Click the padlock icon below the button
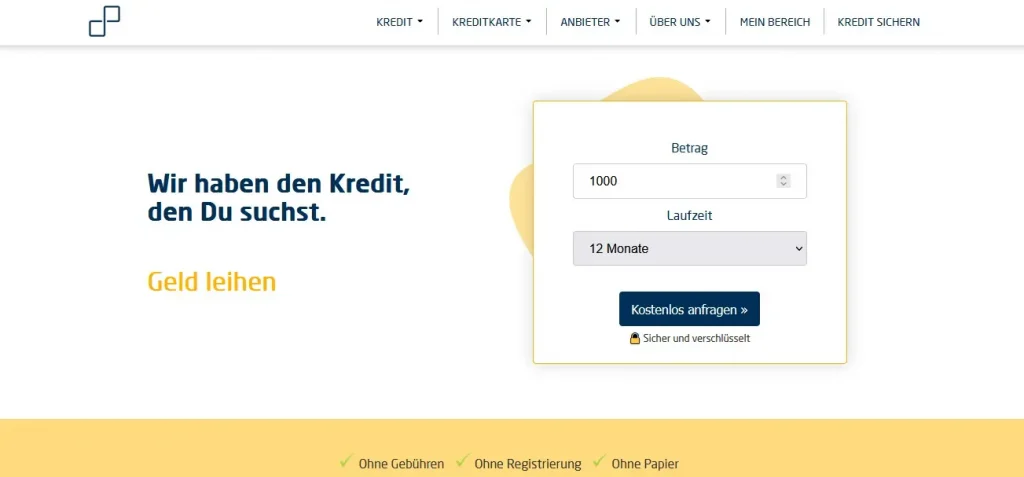Screen dimensions: 1024x477 [634, 338]
